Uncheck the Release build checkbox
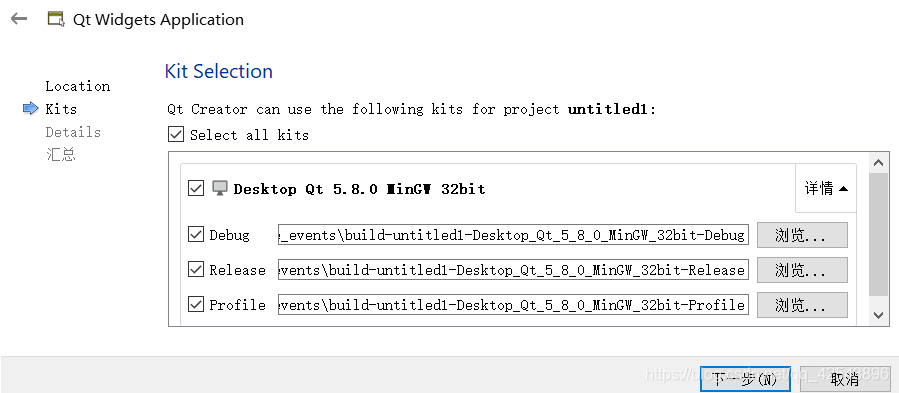The image size is (899, 393). pos(196,270)
